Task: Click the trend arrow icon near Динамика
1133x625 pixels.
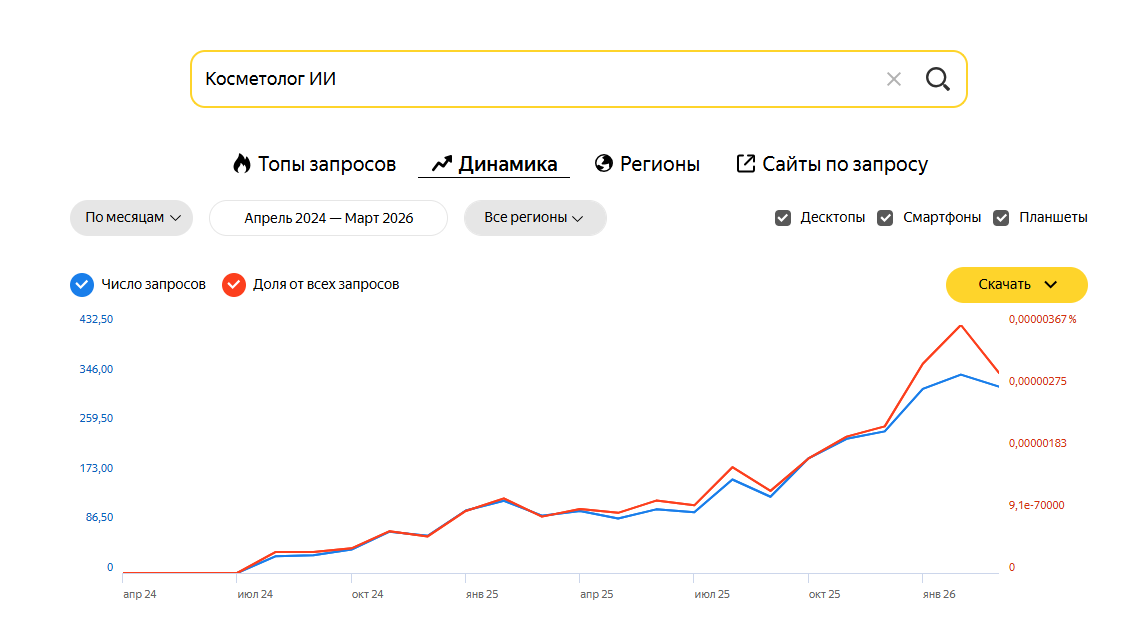Action: click(441, 164)
